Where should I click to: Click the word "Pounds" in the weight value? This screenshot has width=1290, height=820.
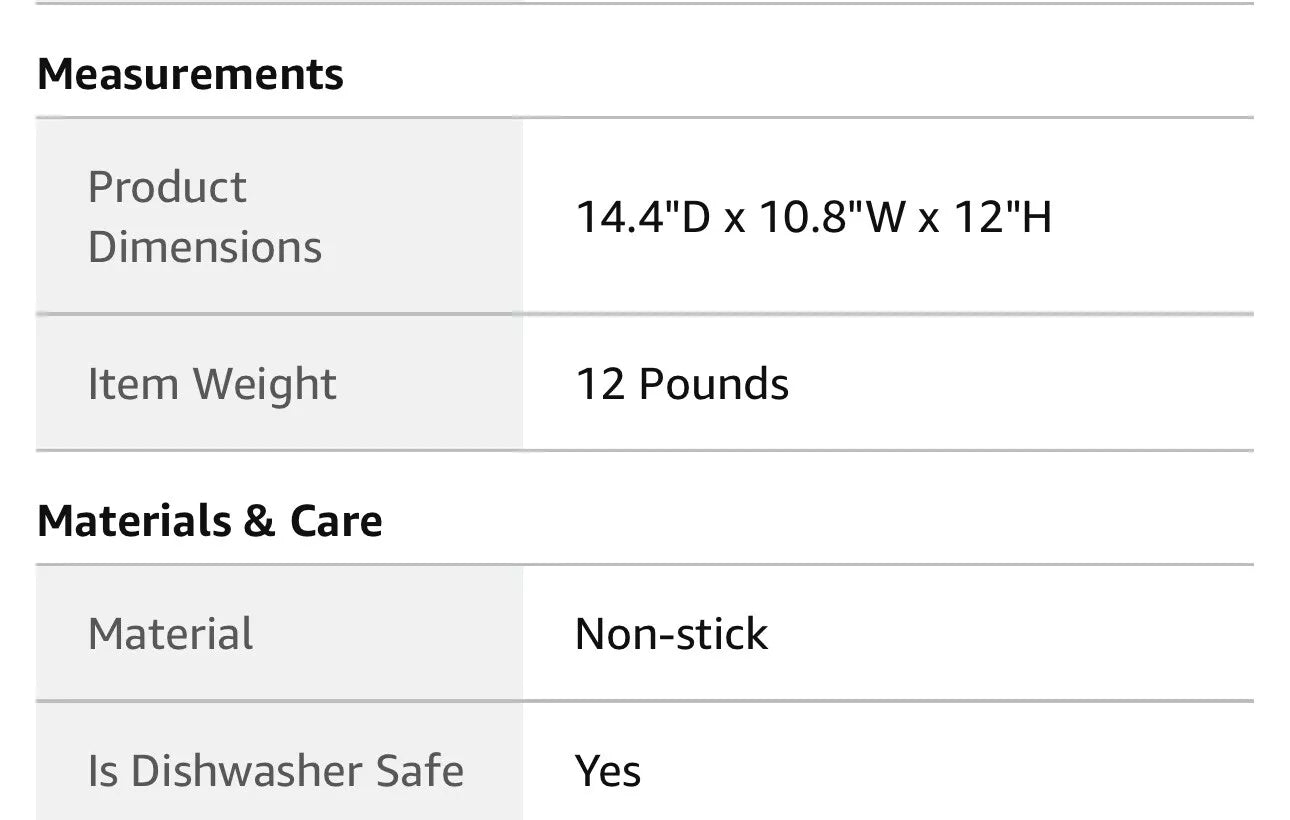(x=714, y=384)
